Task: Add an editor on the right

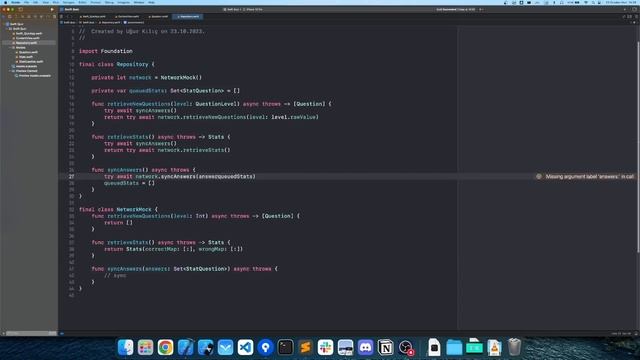Action: point(635,17)
